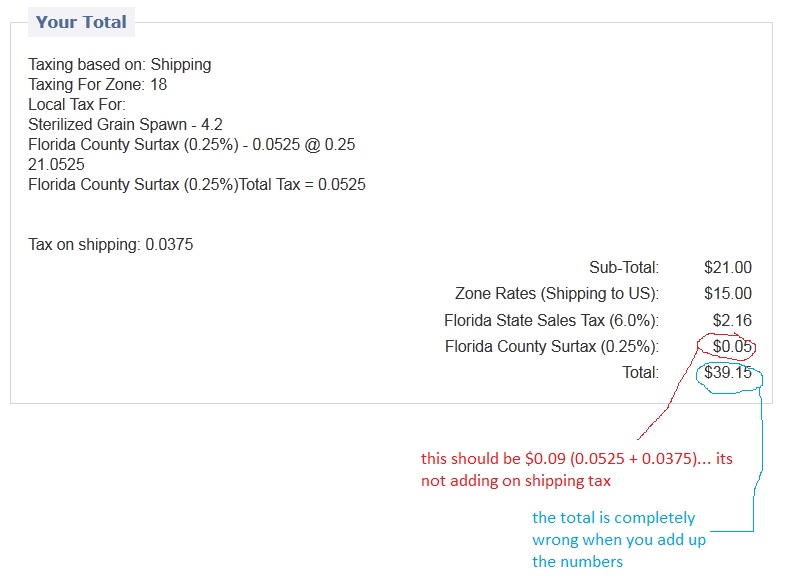Click the 'Taxing based on: Shipping' line
Image resolution: width=787 pixels, height=581 pixels.
coord(119,65)
